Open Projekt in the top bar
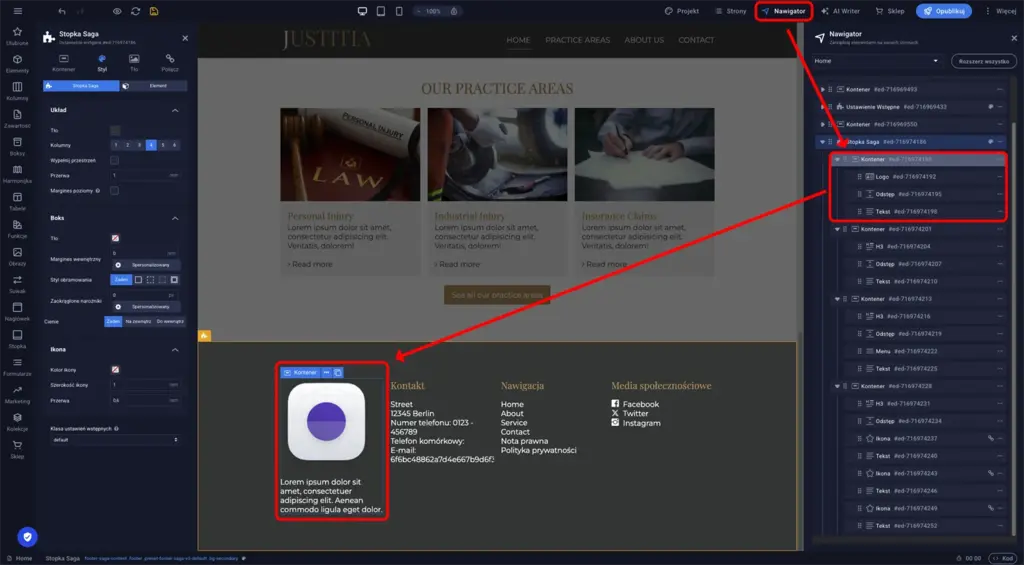Screen dimensions: 1024x565 (682, 11)
